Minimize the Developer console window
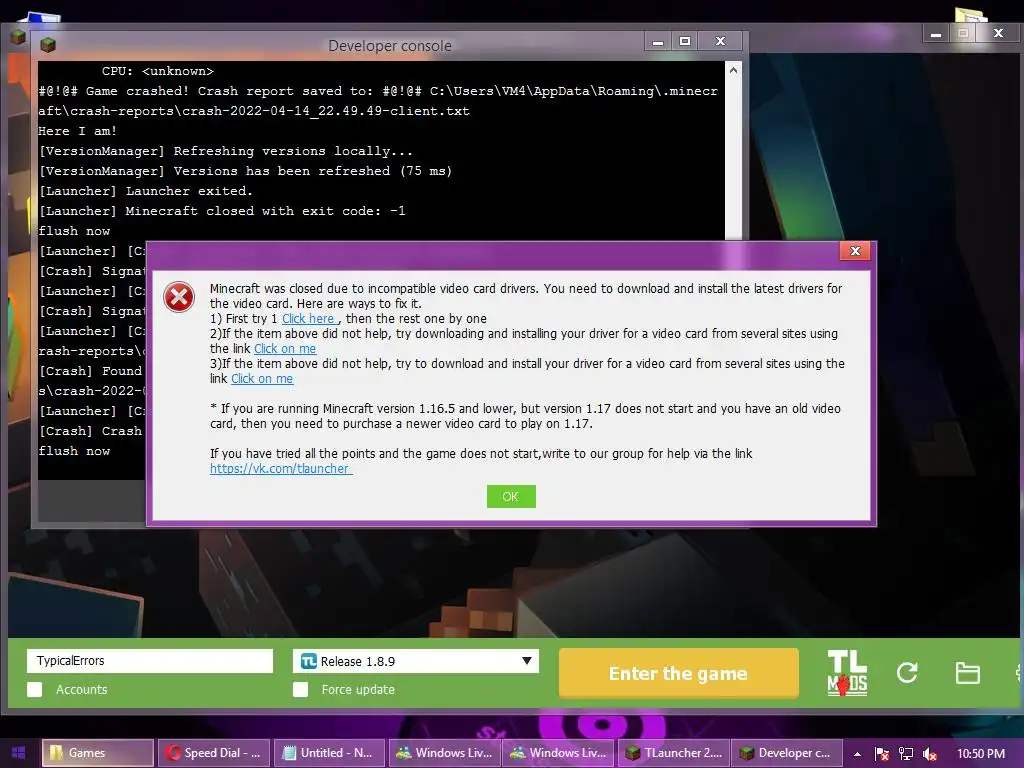Image resolution: width=1024 pixels, height=768 pixels. click(x=658, y=42)
